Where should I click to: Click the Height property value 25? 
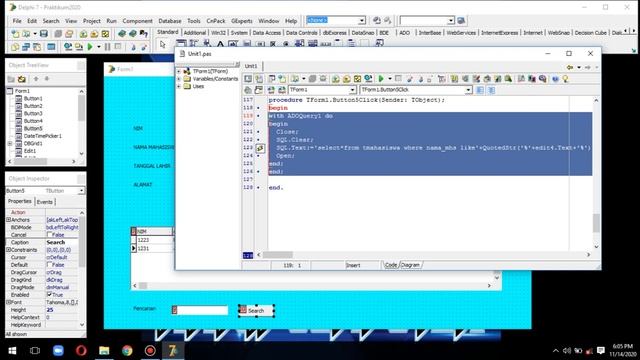[x=49, y=310]
